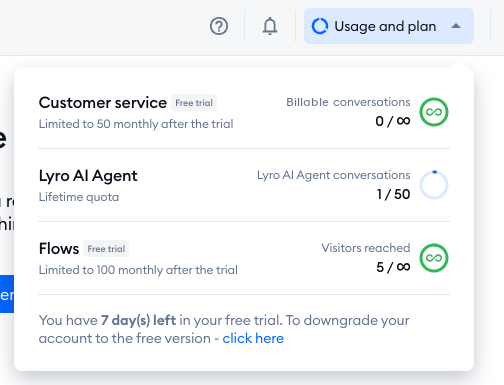The width and height of the screenshot is (504, 385).
Task: Select the Lyro AI Agent heading
Action: [88, 176]
